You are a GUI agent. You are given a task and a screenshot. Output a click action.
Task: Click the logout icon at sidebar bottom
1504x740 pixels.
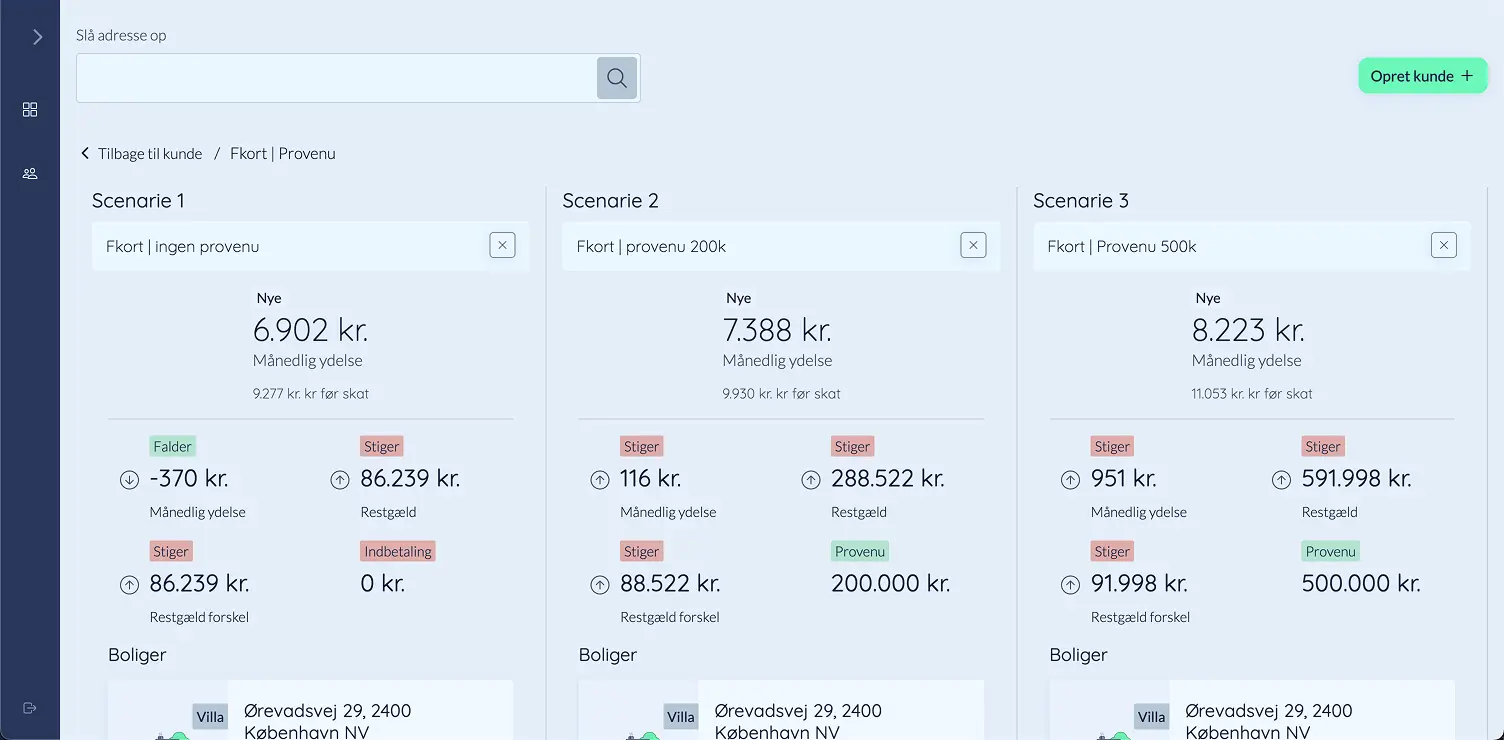coord(30,708)
